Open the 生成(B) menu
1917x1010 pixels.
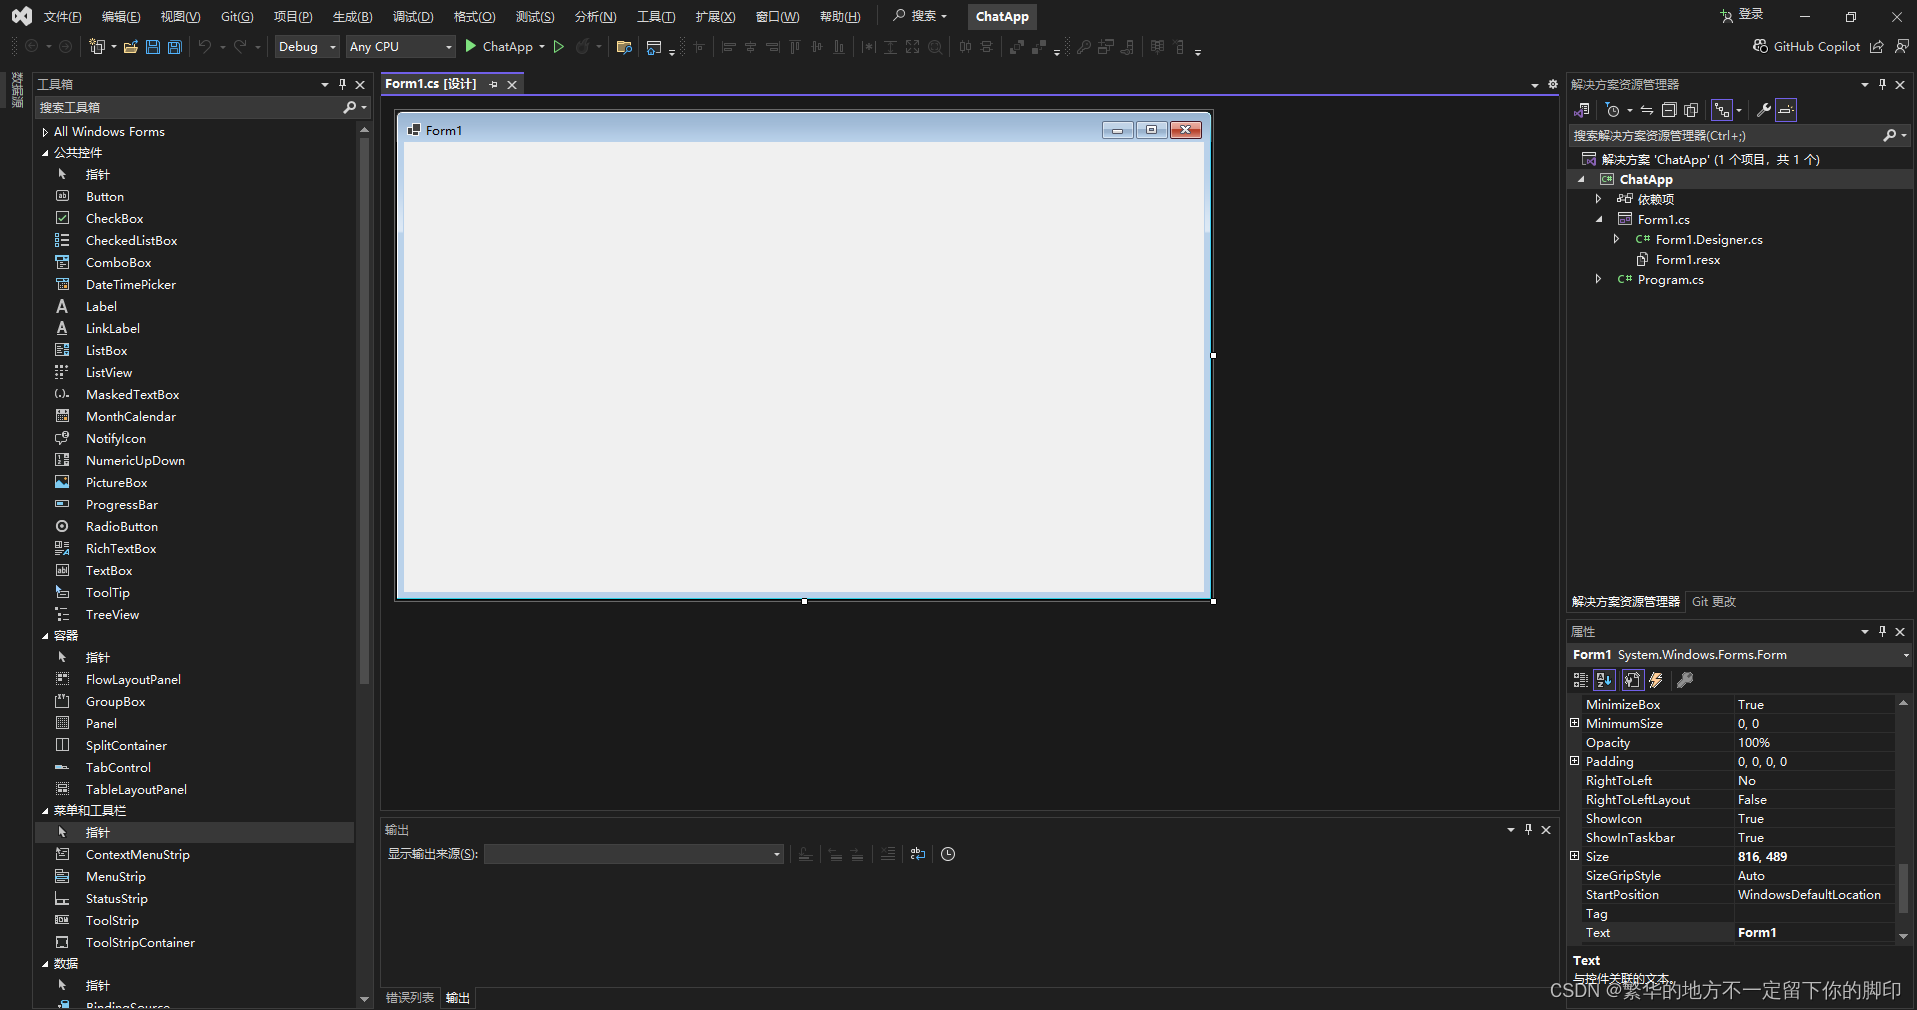tap(352, 17)
